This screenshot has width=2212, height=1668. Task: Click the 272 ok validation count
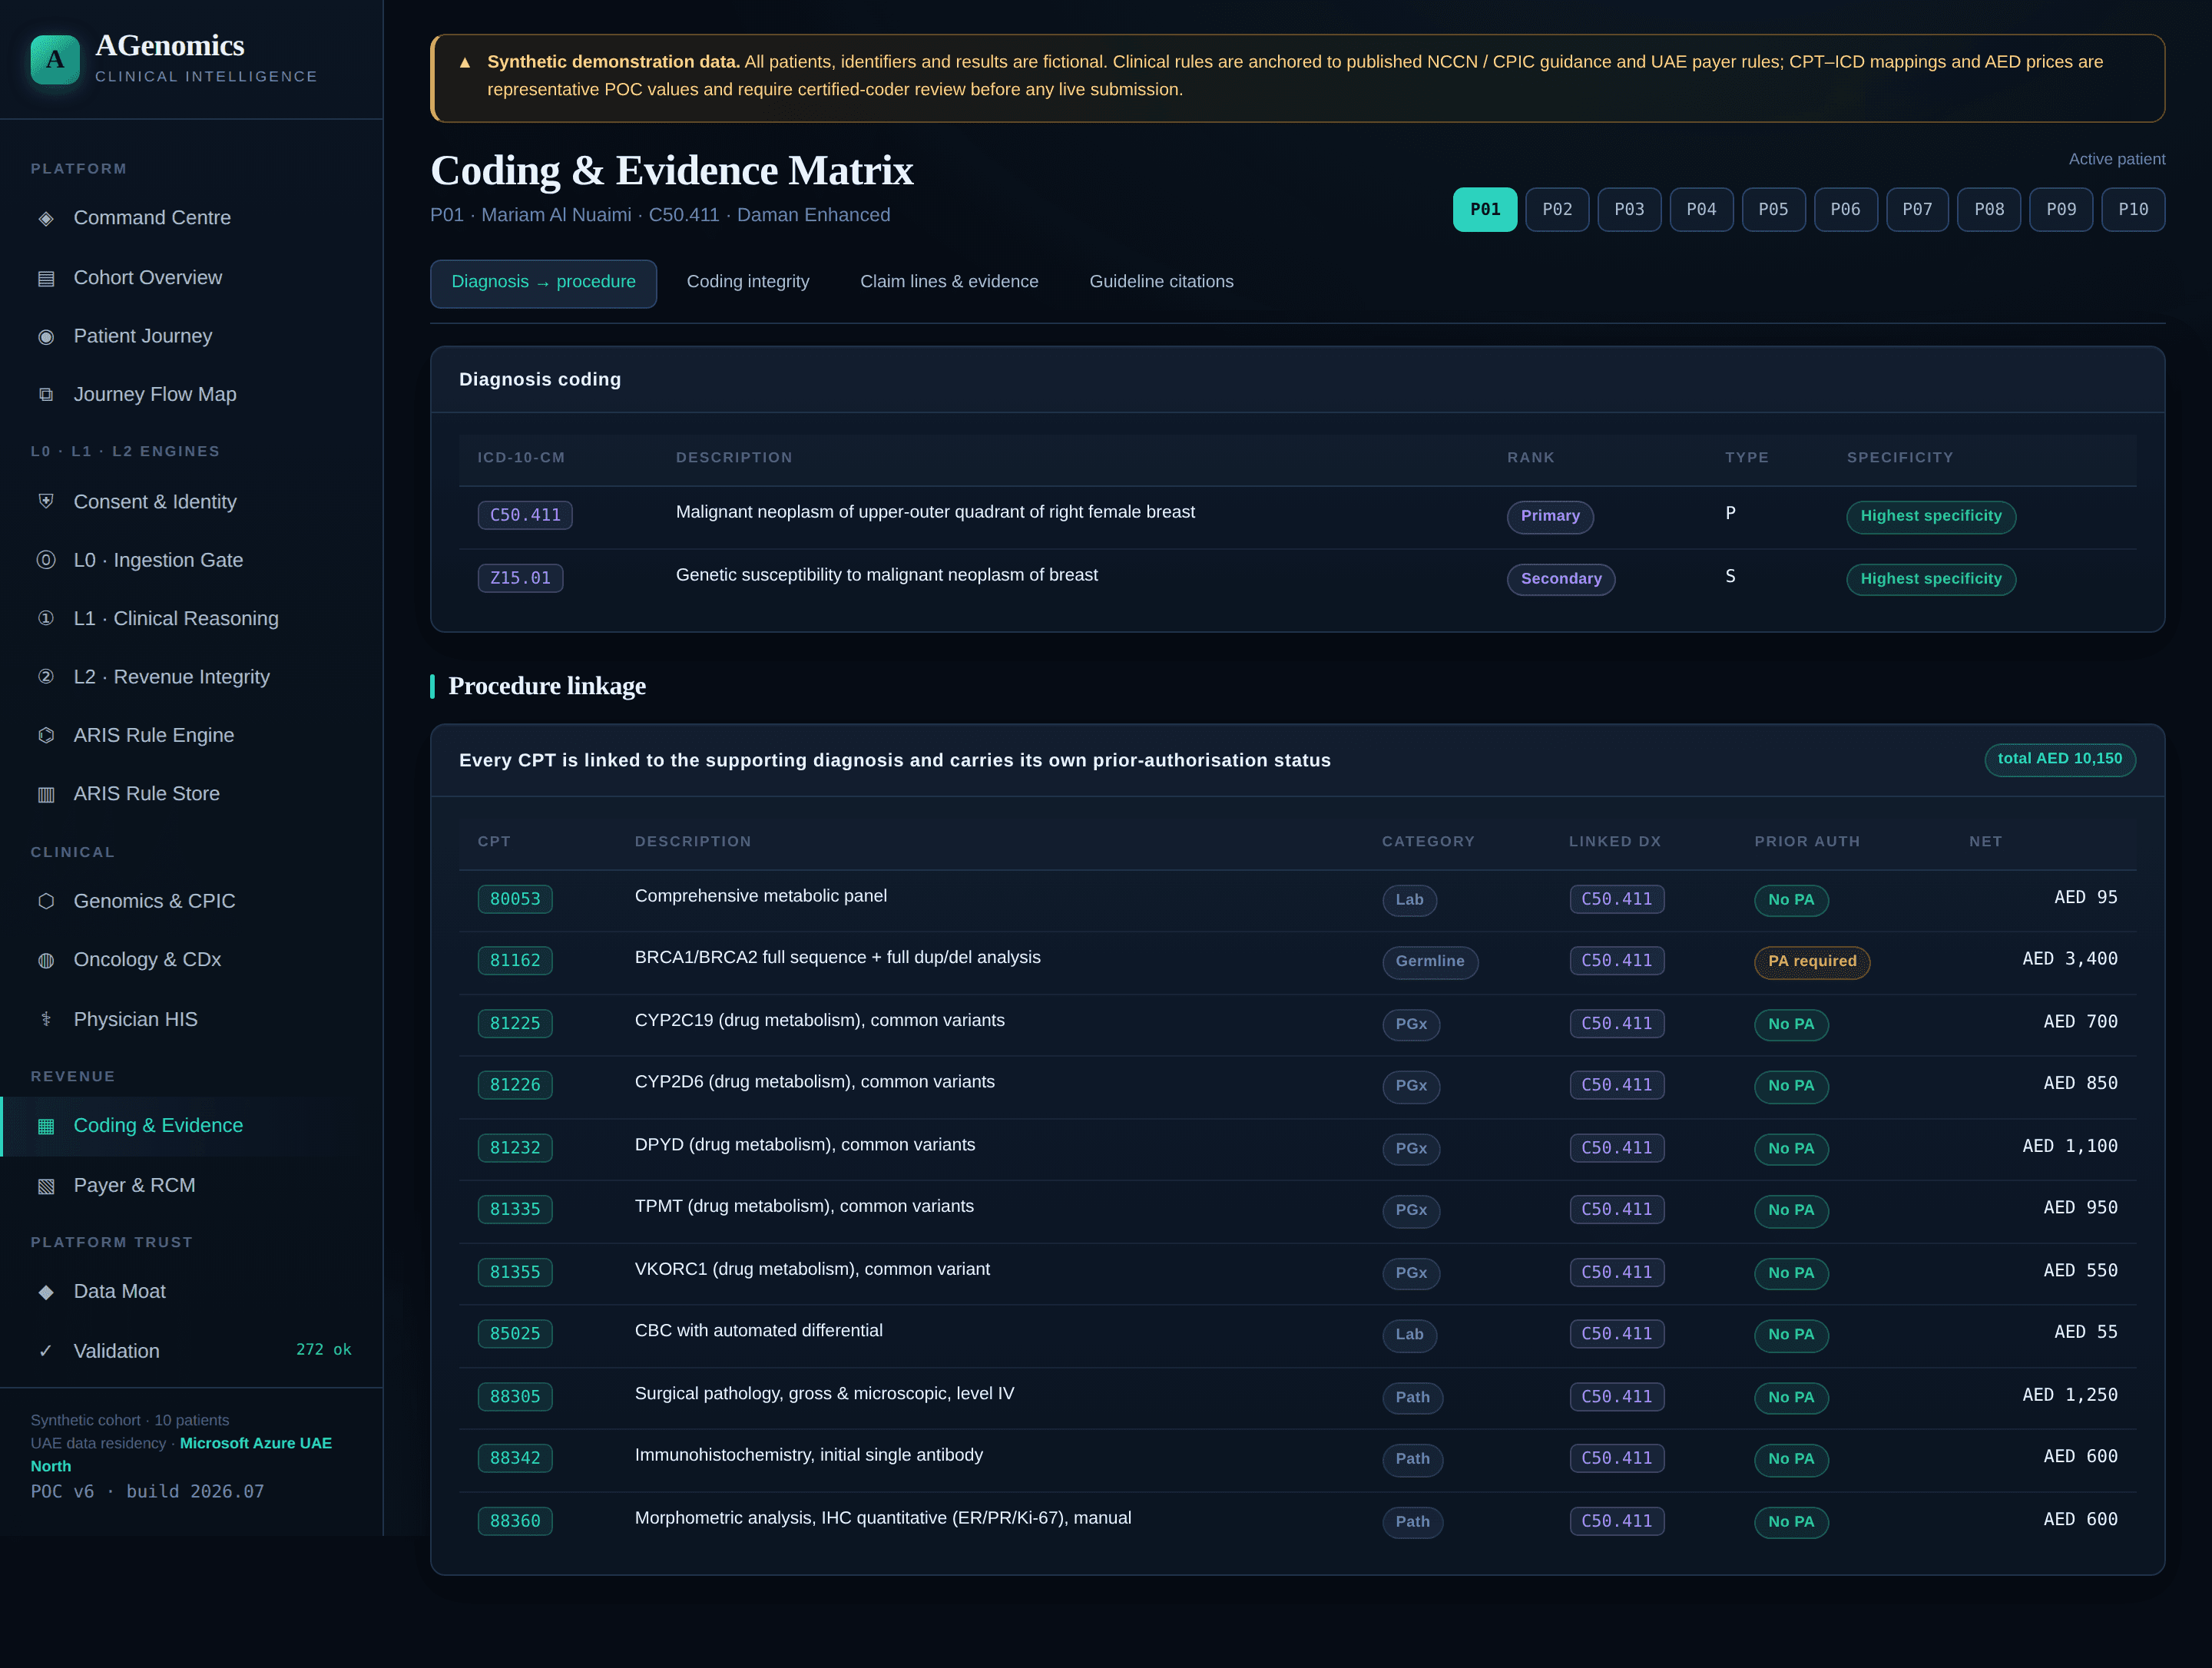pos(324,1350)
